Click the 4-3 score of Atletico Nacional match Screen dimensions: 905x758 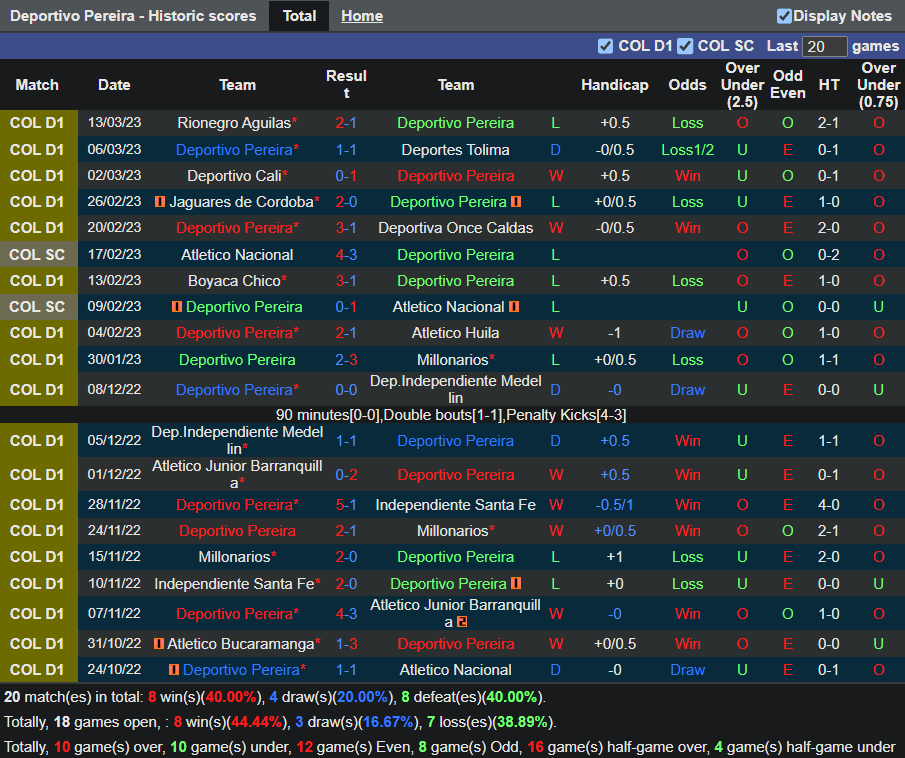click(346, 255)
